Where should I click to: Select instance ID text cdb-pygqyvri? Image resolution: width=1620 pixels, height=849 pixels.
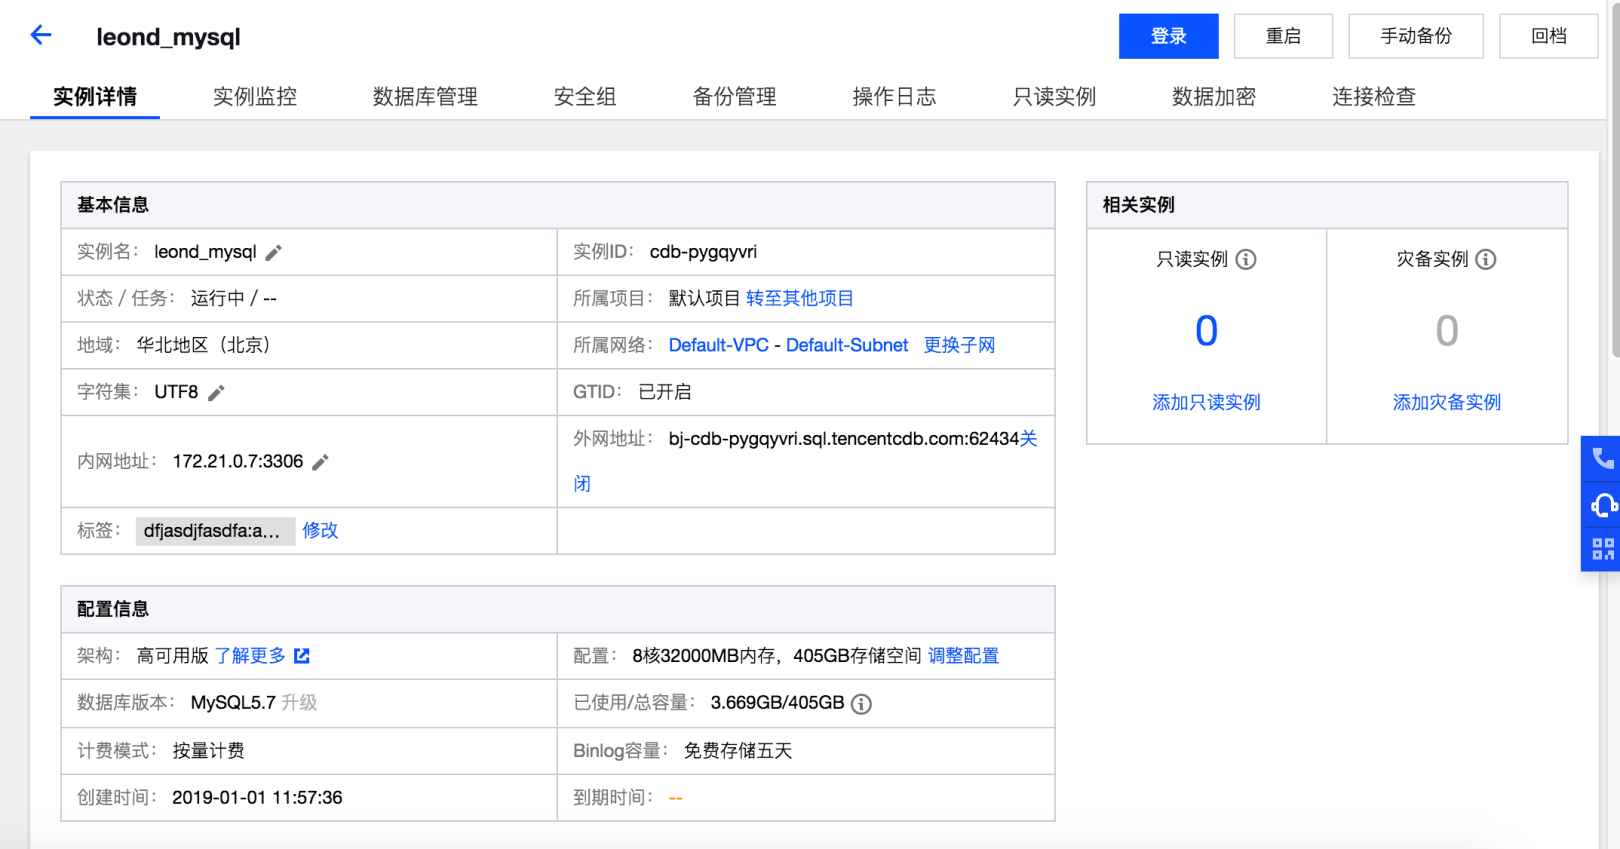point(703,252)
